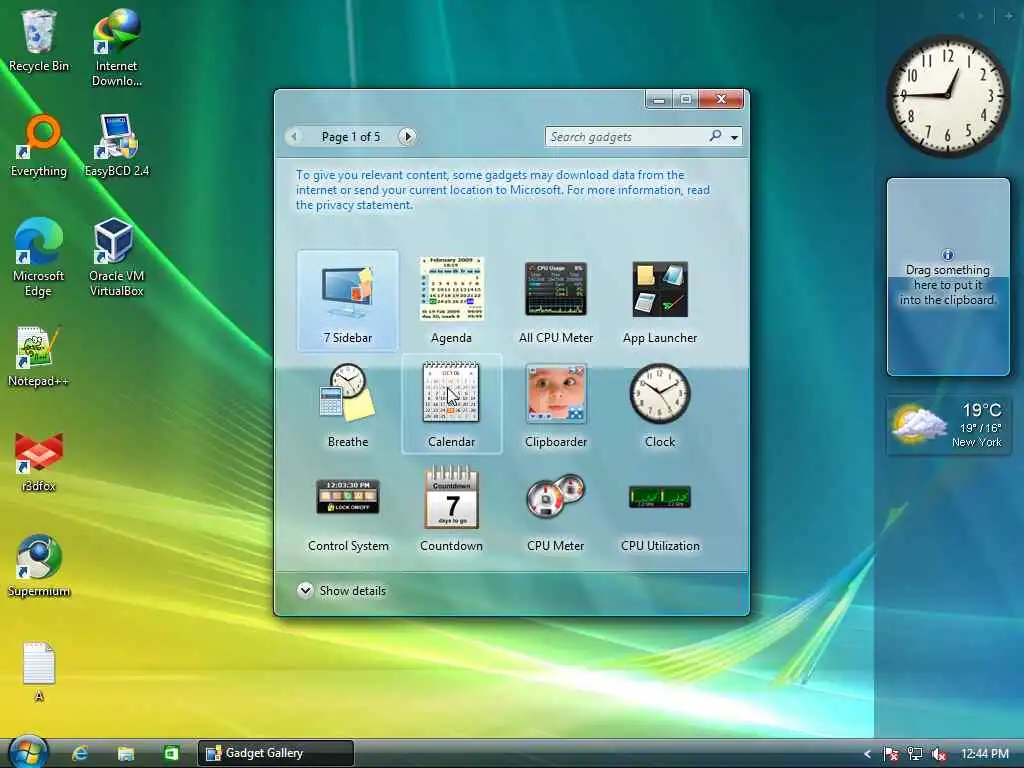Open the New York weather gadget
The width and height of the screenshot is (1024, 768).
[948, 425]
